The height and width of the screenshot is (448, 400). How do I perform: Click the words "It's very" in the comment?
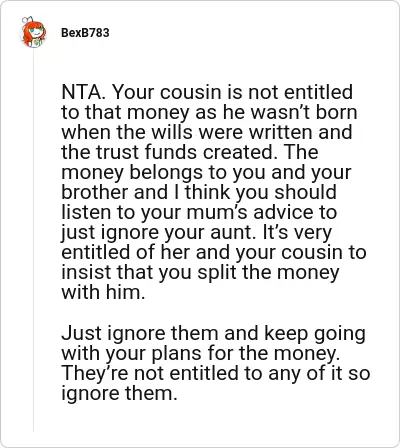pyautogui.click(x=297, y=232)
